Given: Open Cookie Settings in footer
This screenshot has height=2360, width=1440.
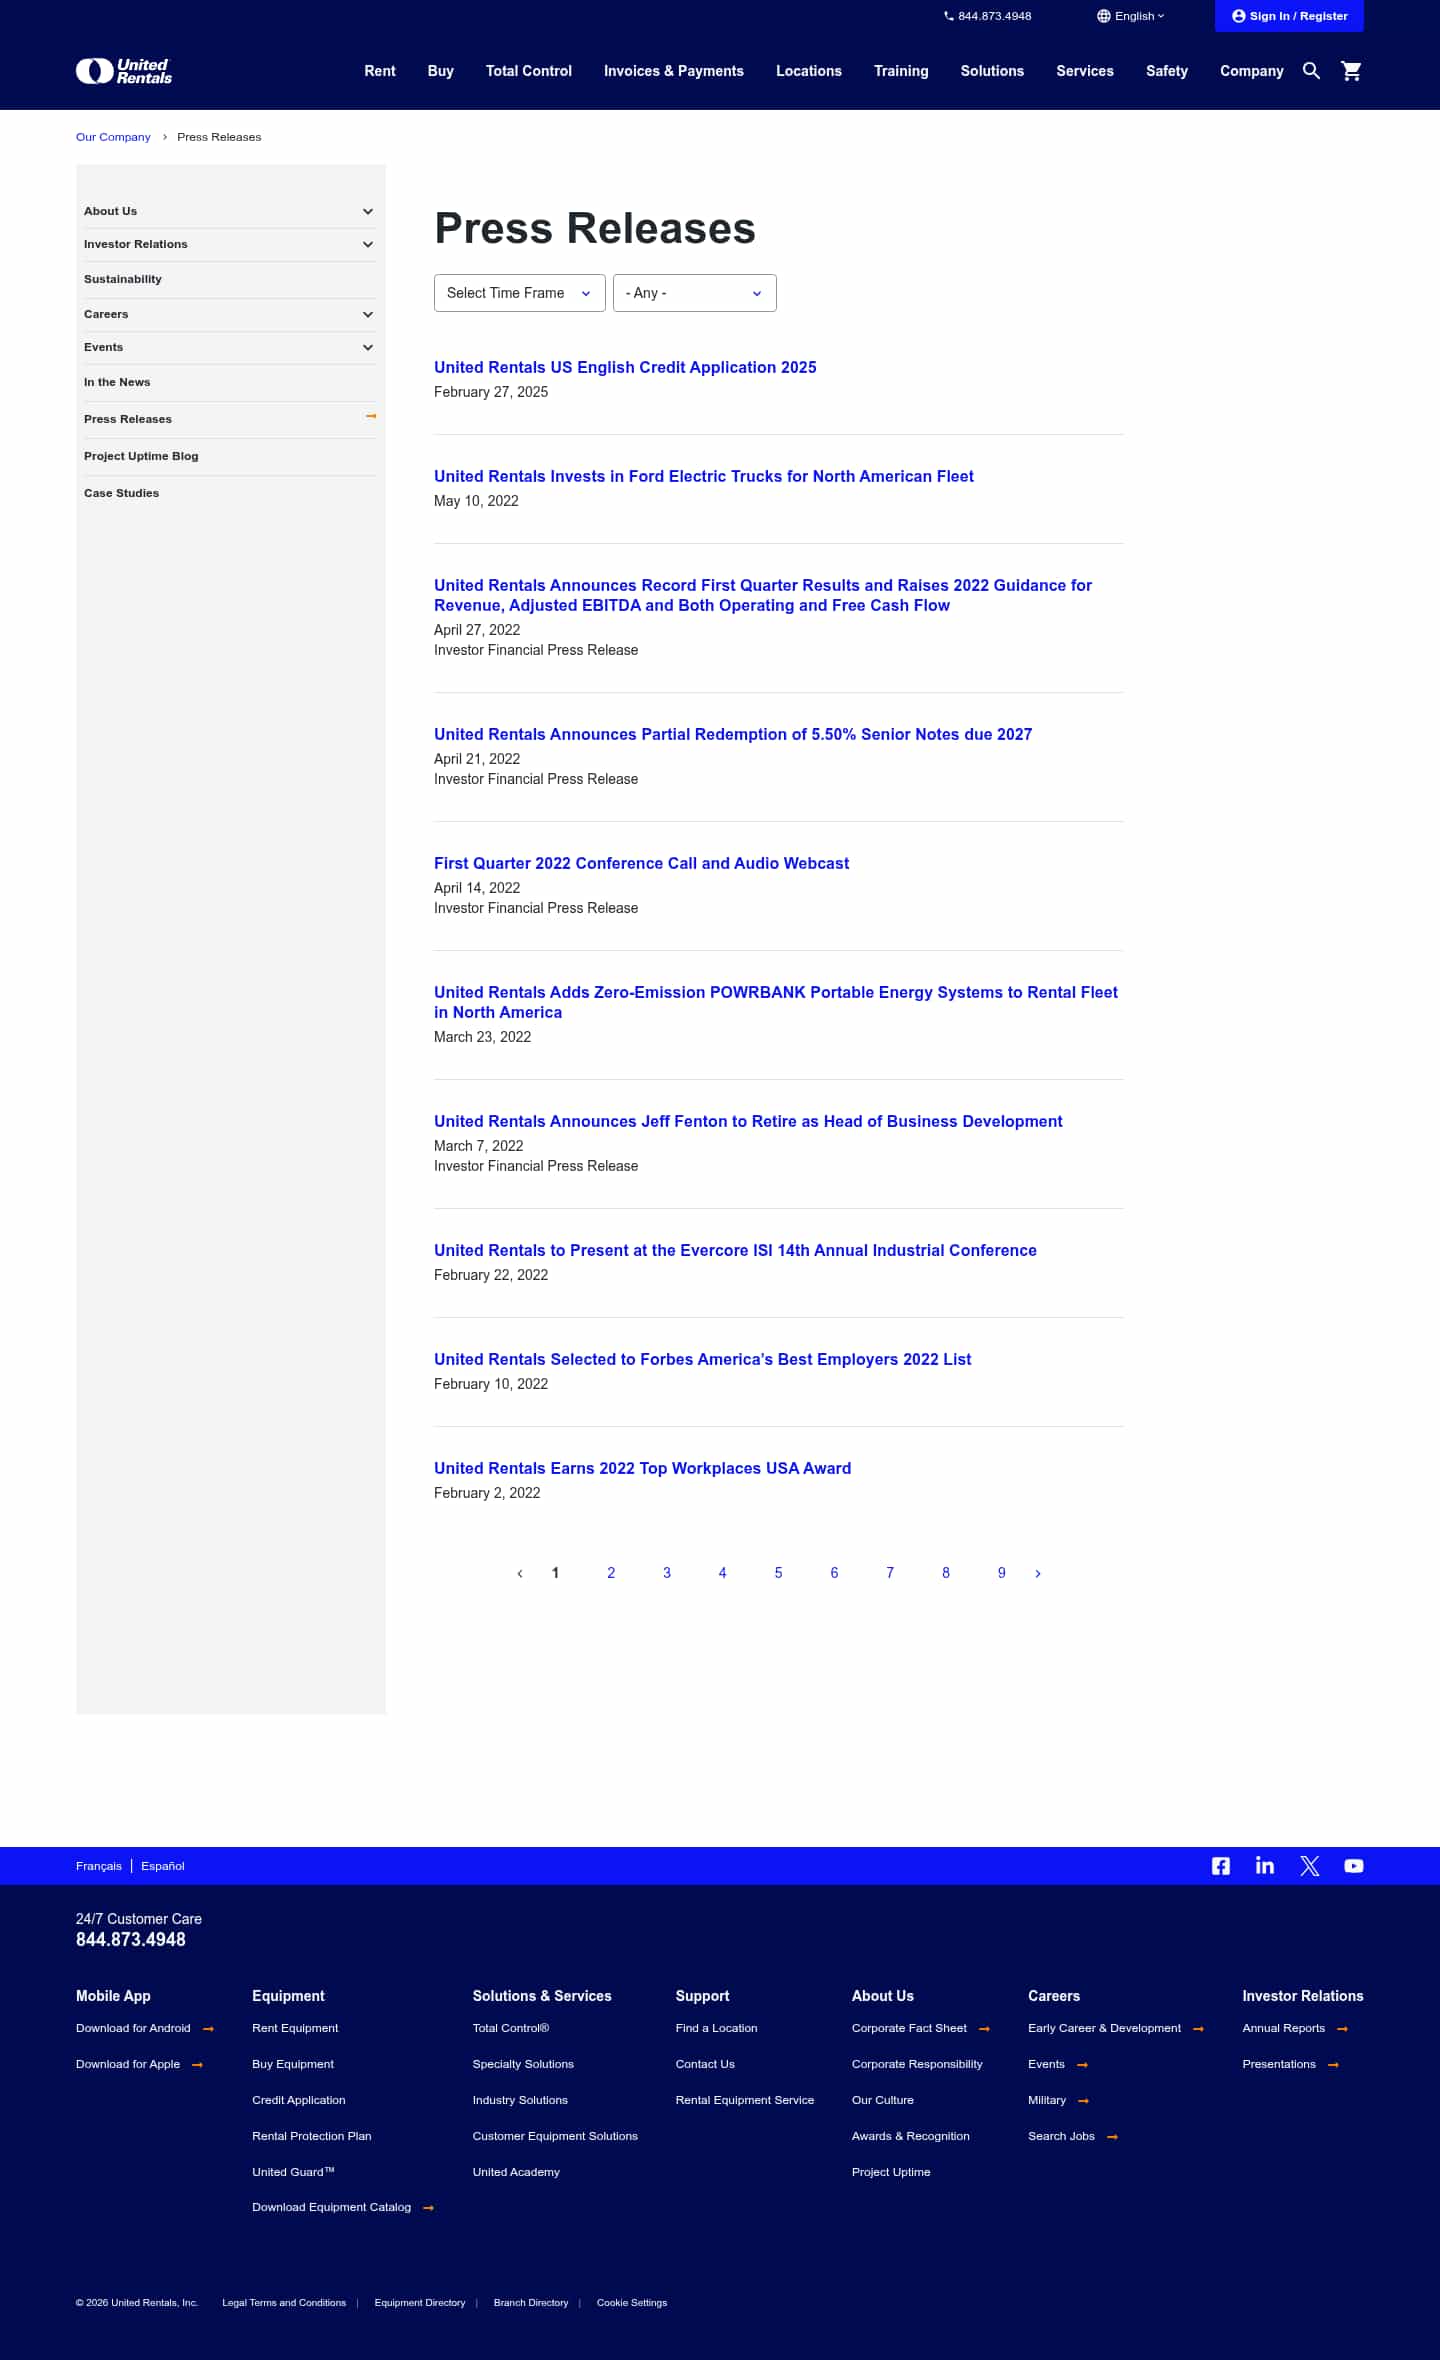Looking at the screenshot, I should [632, 2303].
